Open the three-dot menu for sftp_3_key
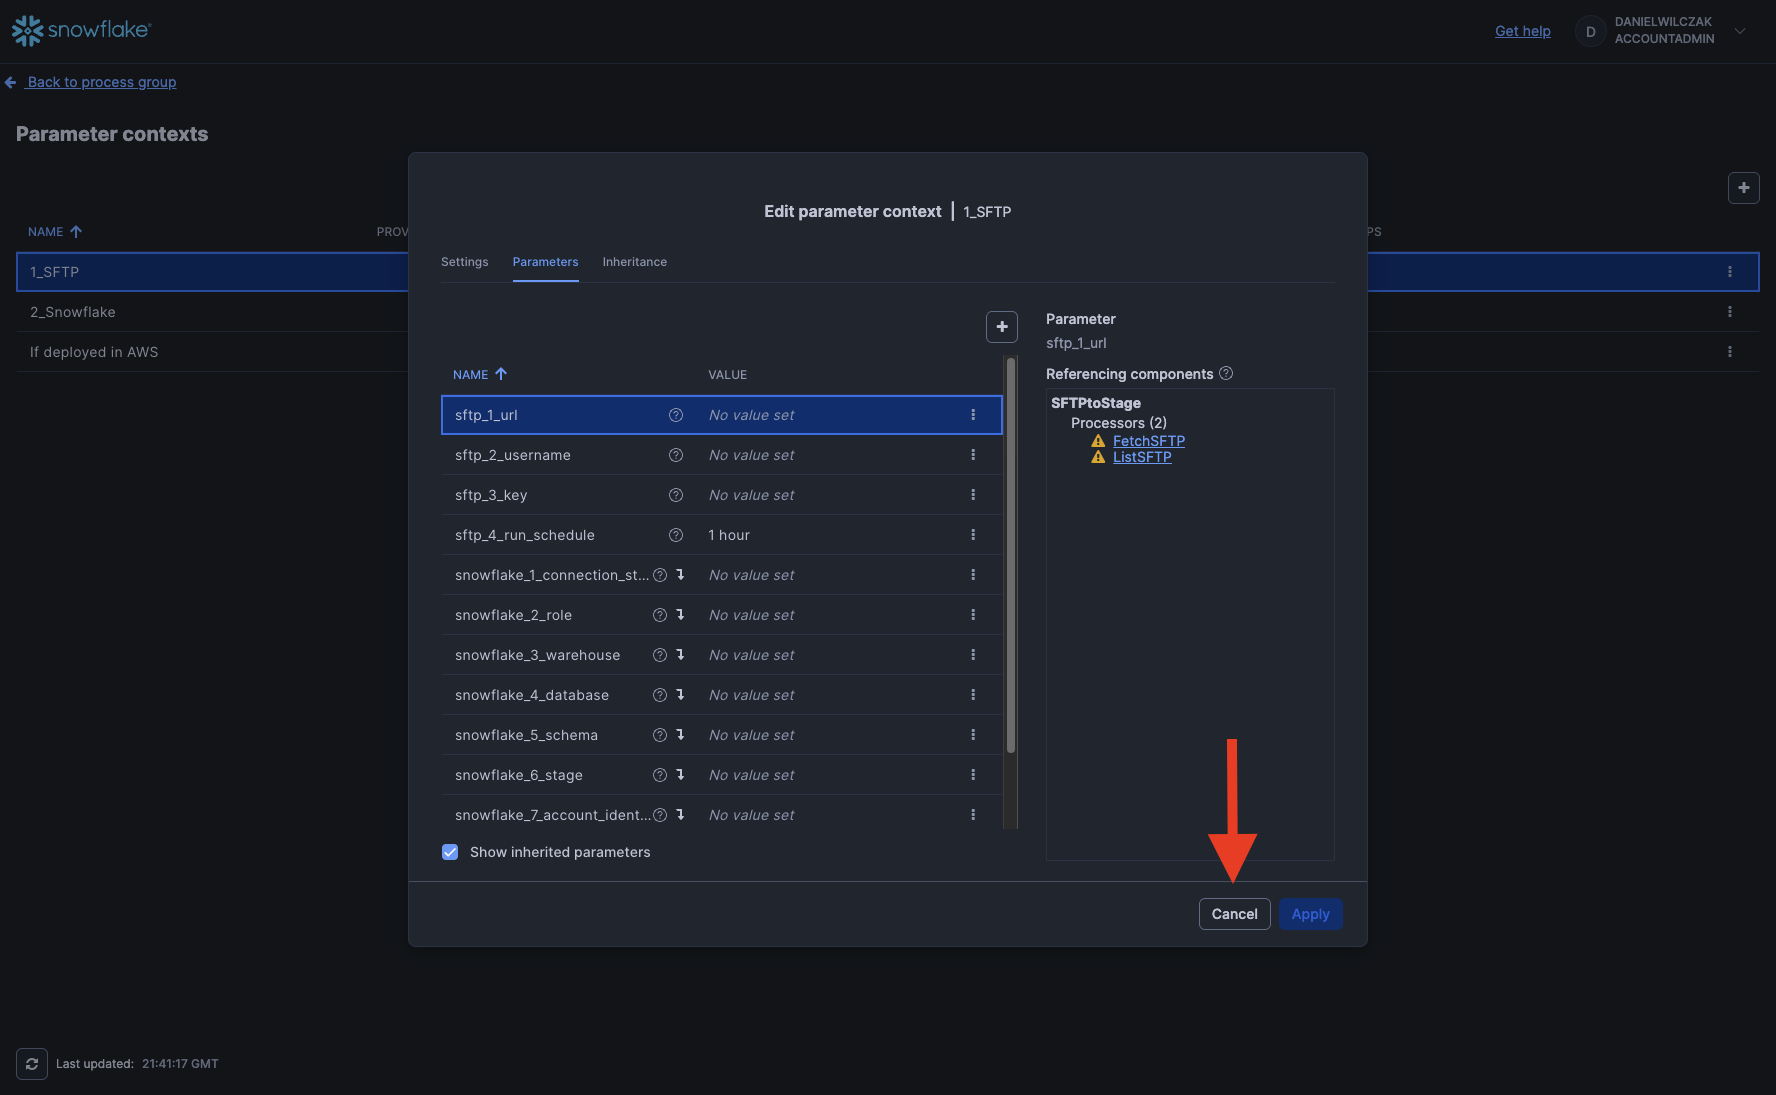 [x=973, y=495]
